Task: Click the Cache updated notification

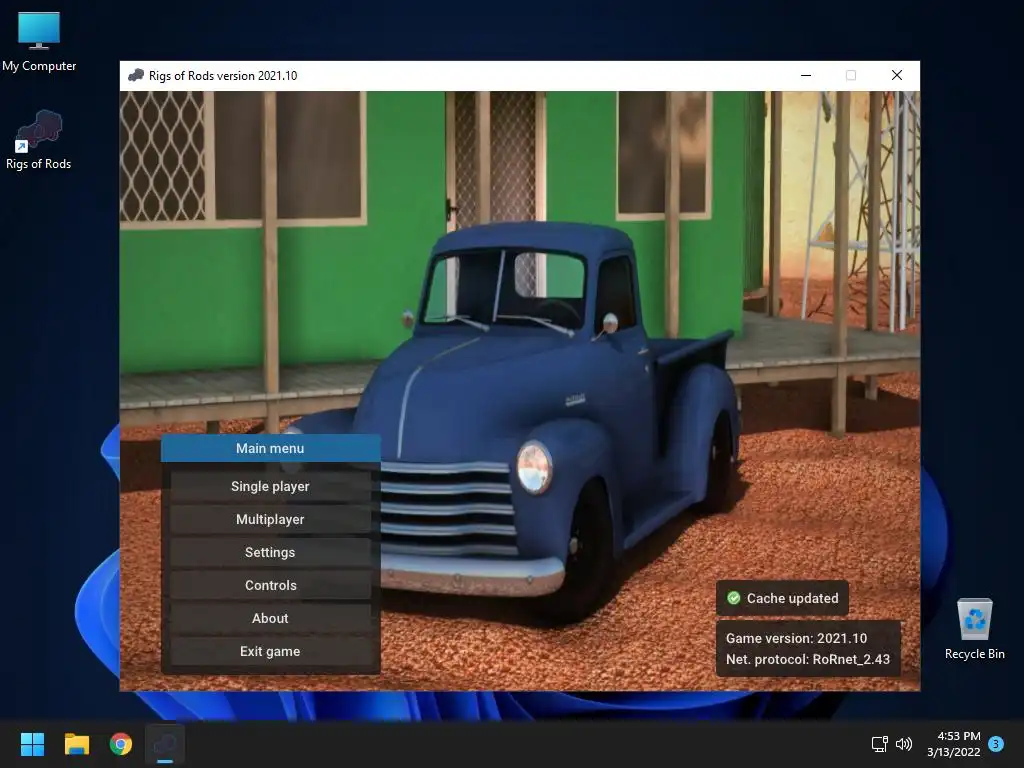Action: pyautogui.click(x=782, y=598)
